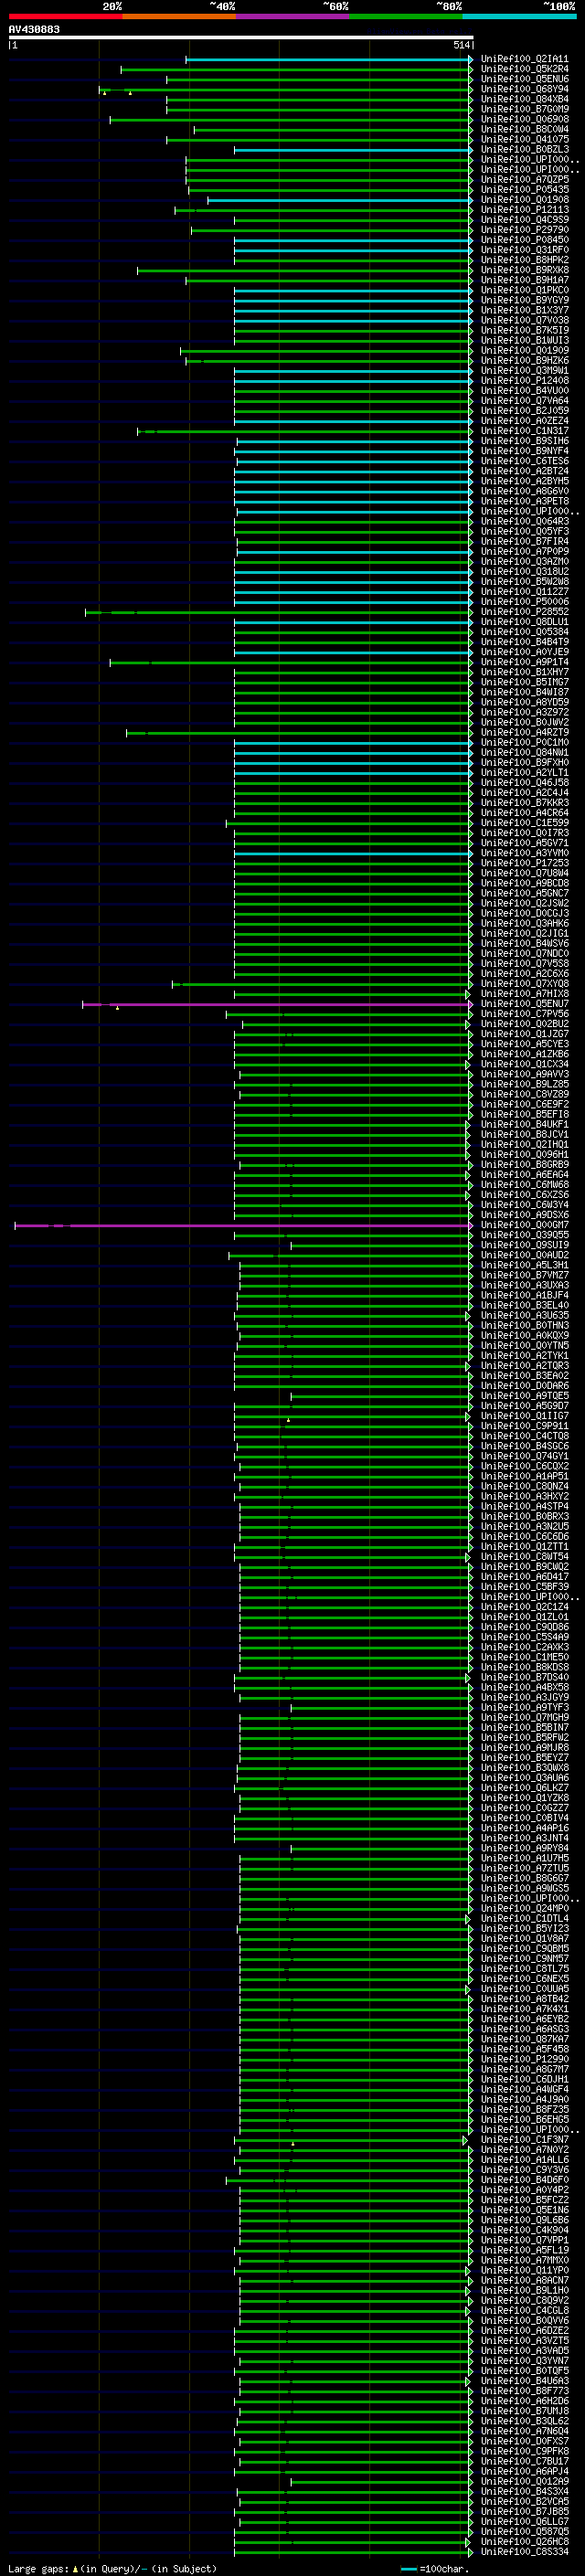Click the UniRef100_P12408 label

pyautogui.click(x=524, y=380)
